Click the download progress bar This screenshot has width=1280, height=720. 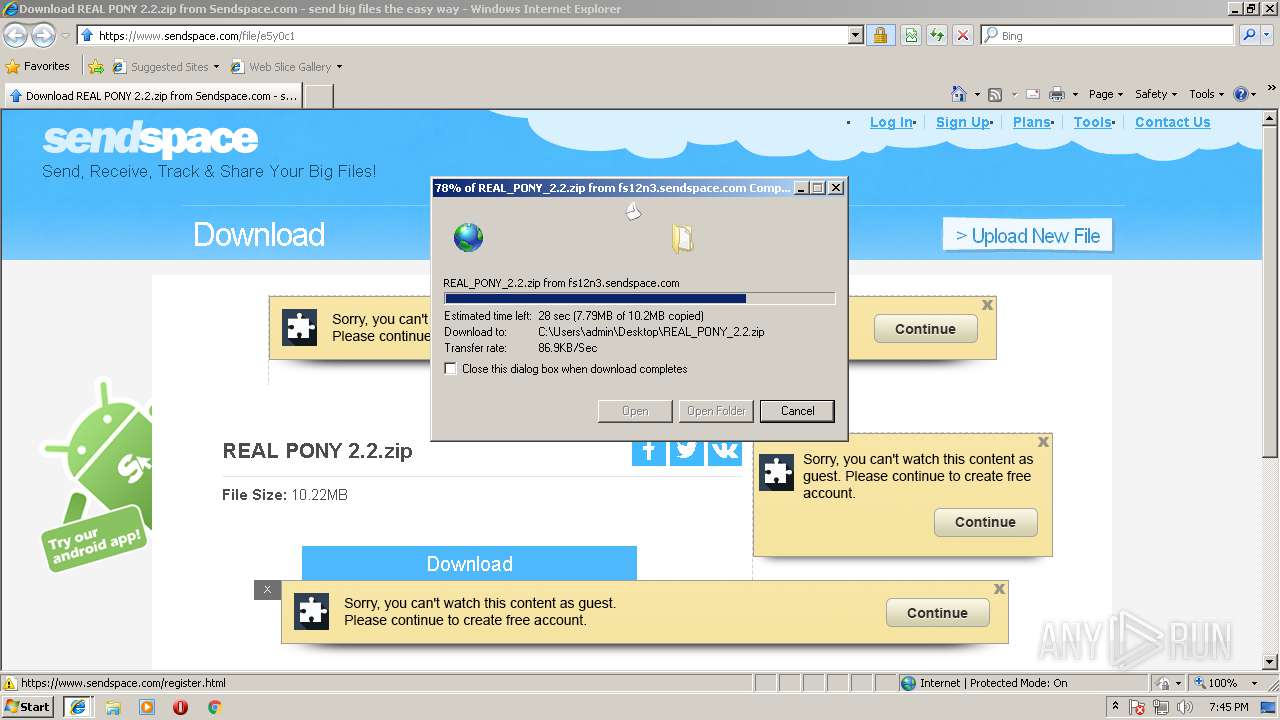639,298
